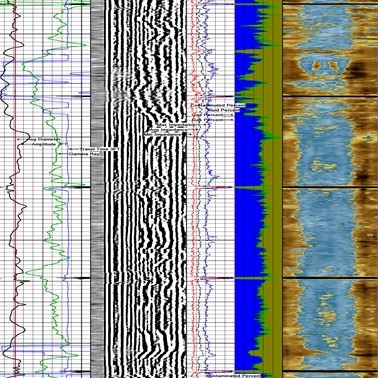Click the blue-and-brown borehole image track
The width and height of the screenshot is (378, 378).
[330, 189]
